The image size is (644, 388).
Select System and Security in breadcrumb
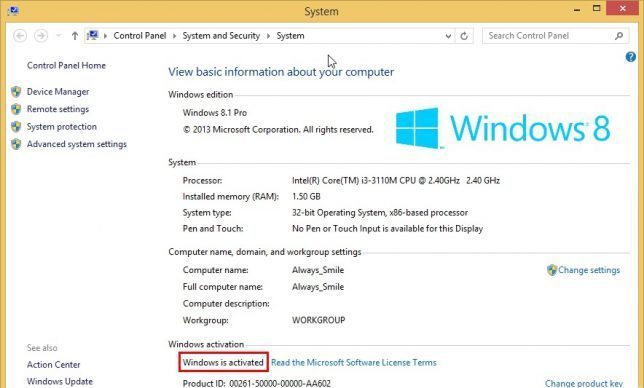[221, 36]
